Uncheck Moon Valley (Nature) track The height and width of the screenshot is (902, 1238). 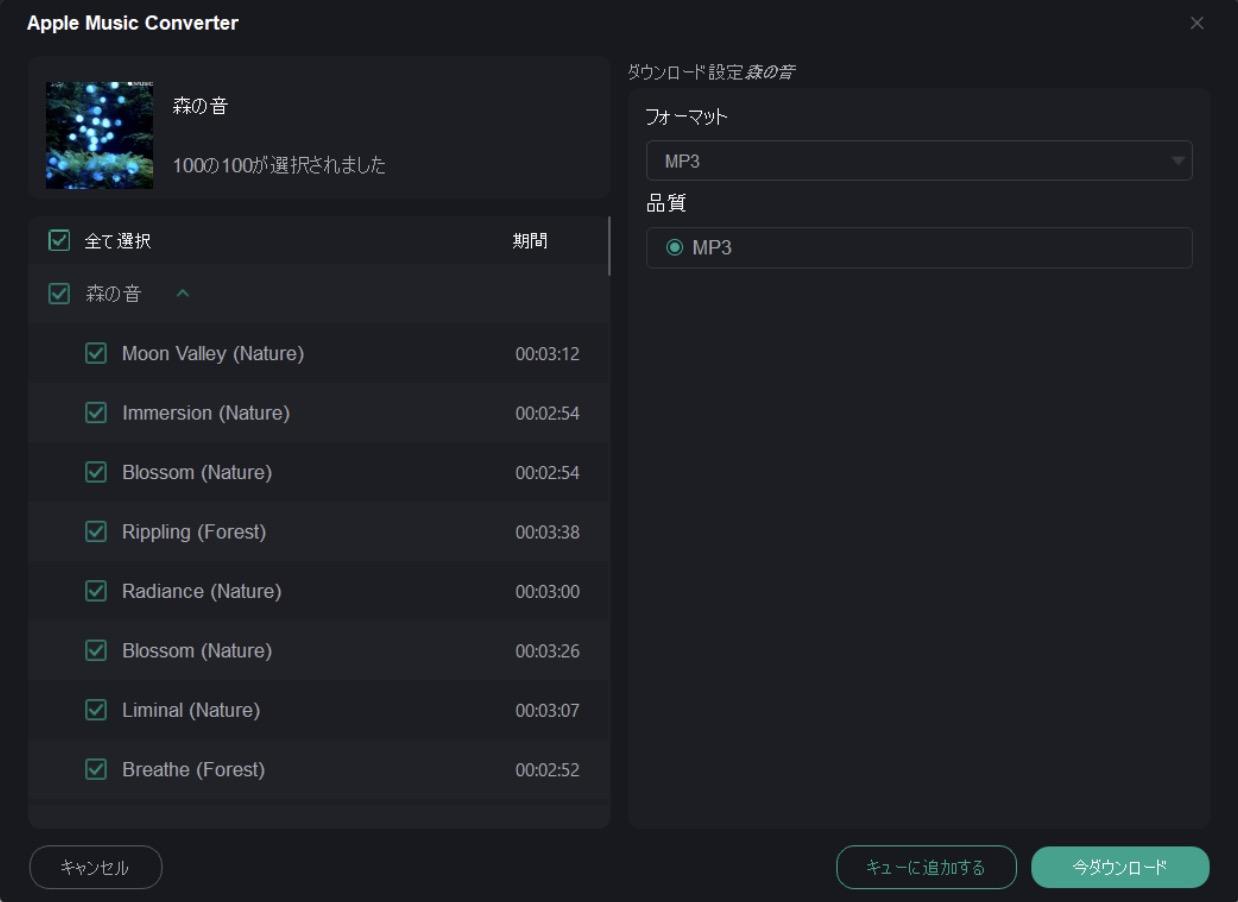[x=96, y=353]
